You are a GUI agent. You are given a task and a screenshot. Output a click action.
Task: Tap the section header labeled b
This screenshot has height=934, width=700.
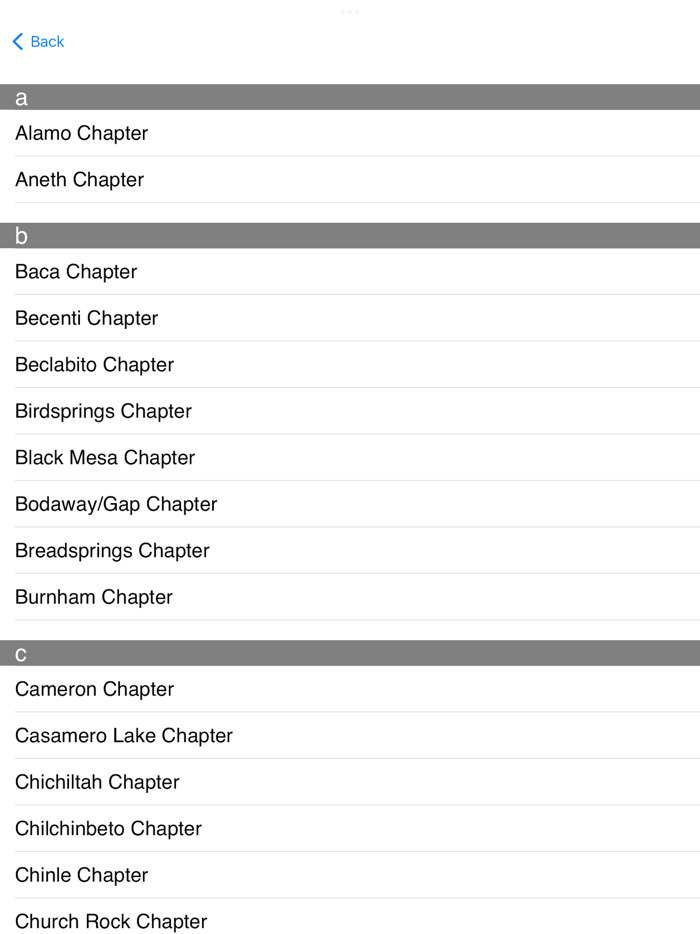click(350, 237)
